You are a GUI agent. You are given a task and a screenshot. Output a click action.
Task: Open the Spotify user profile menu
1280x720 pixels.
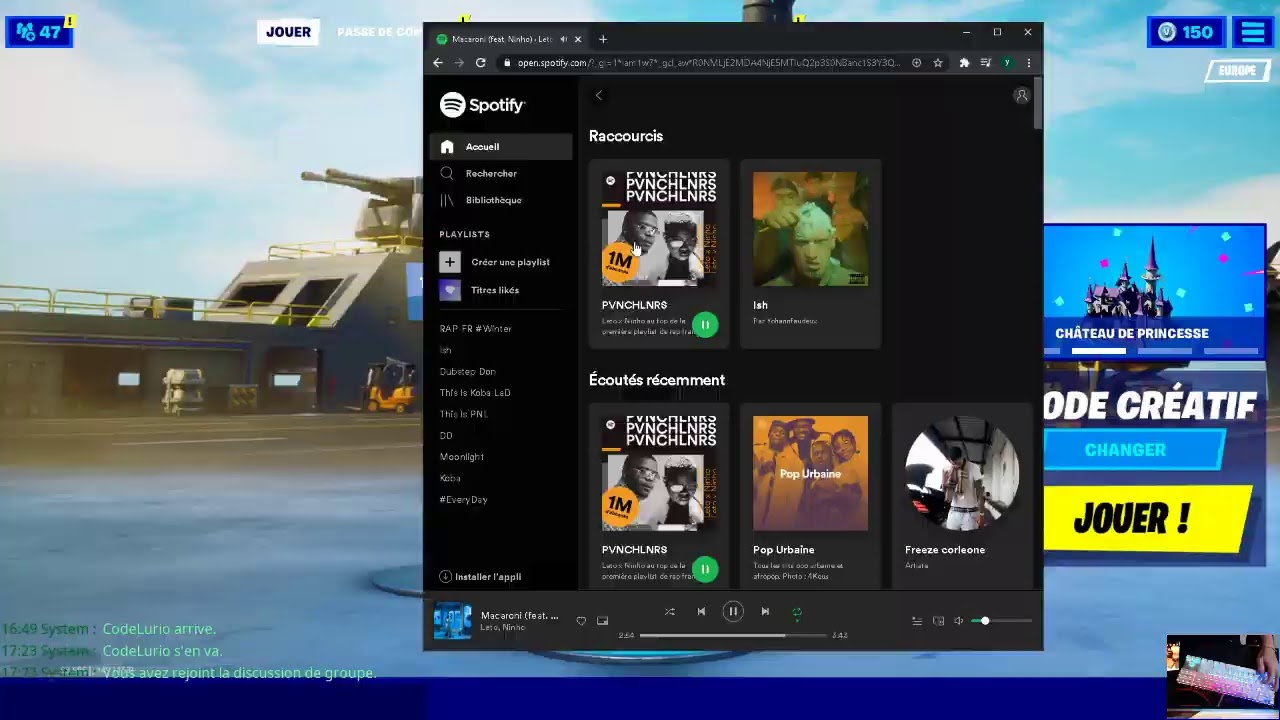(1021, 96)
